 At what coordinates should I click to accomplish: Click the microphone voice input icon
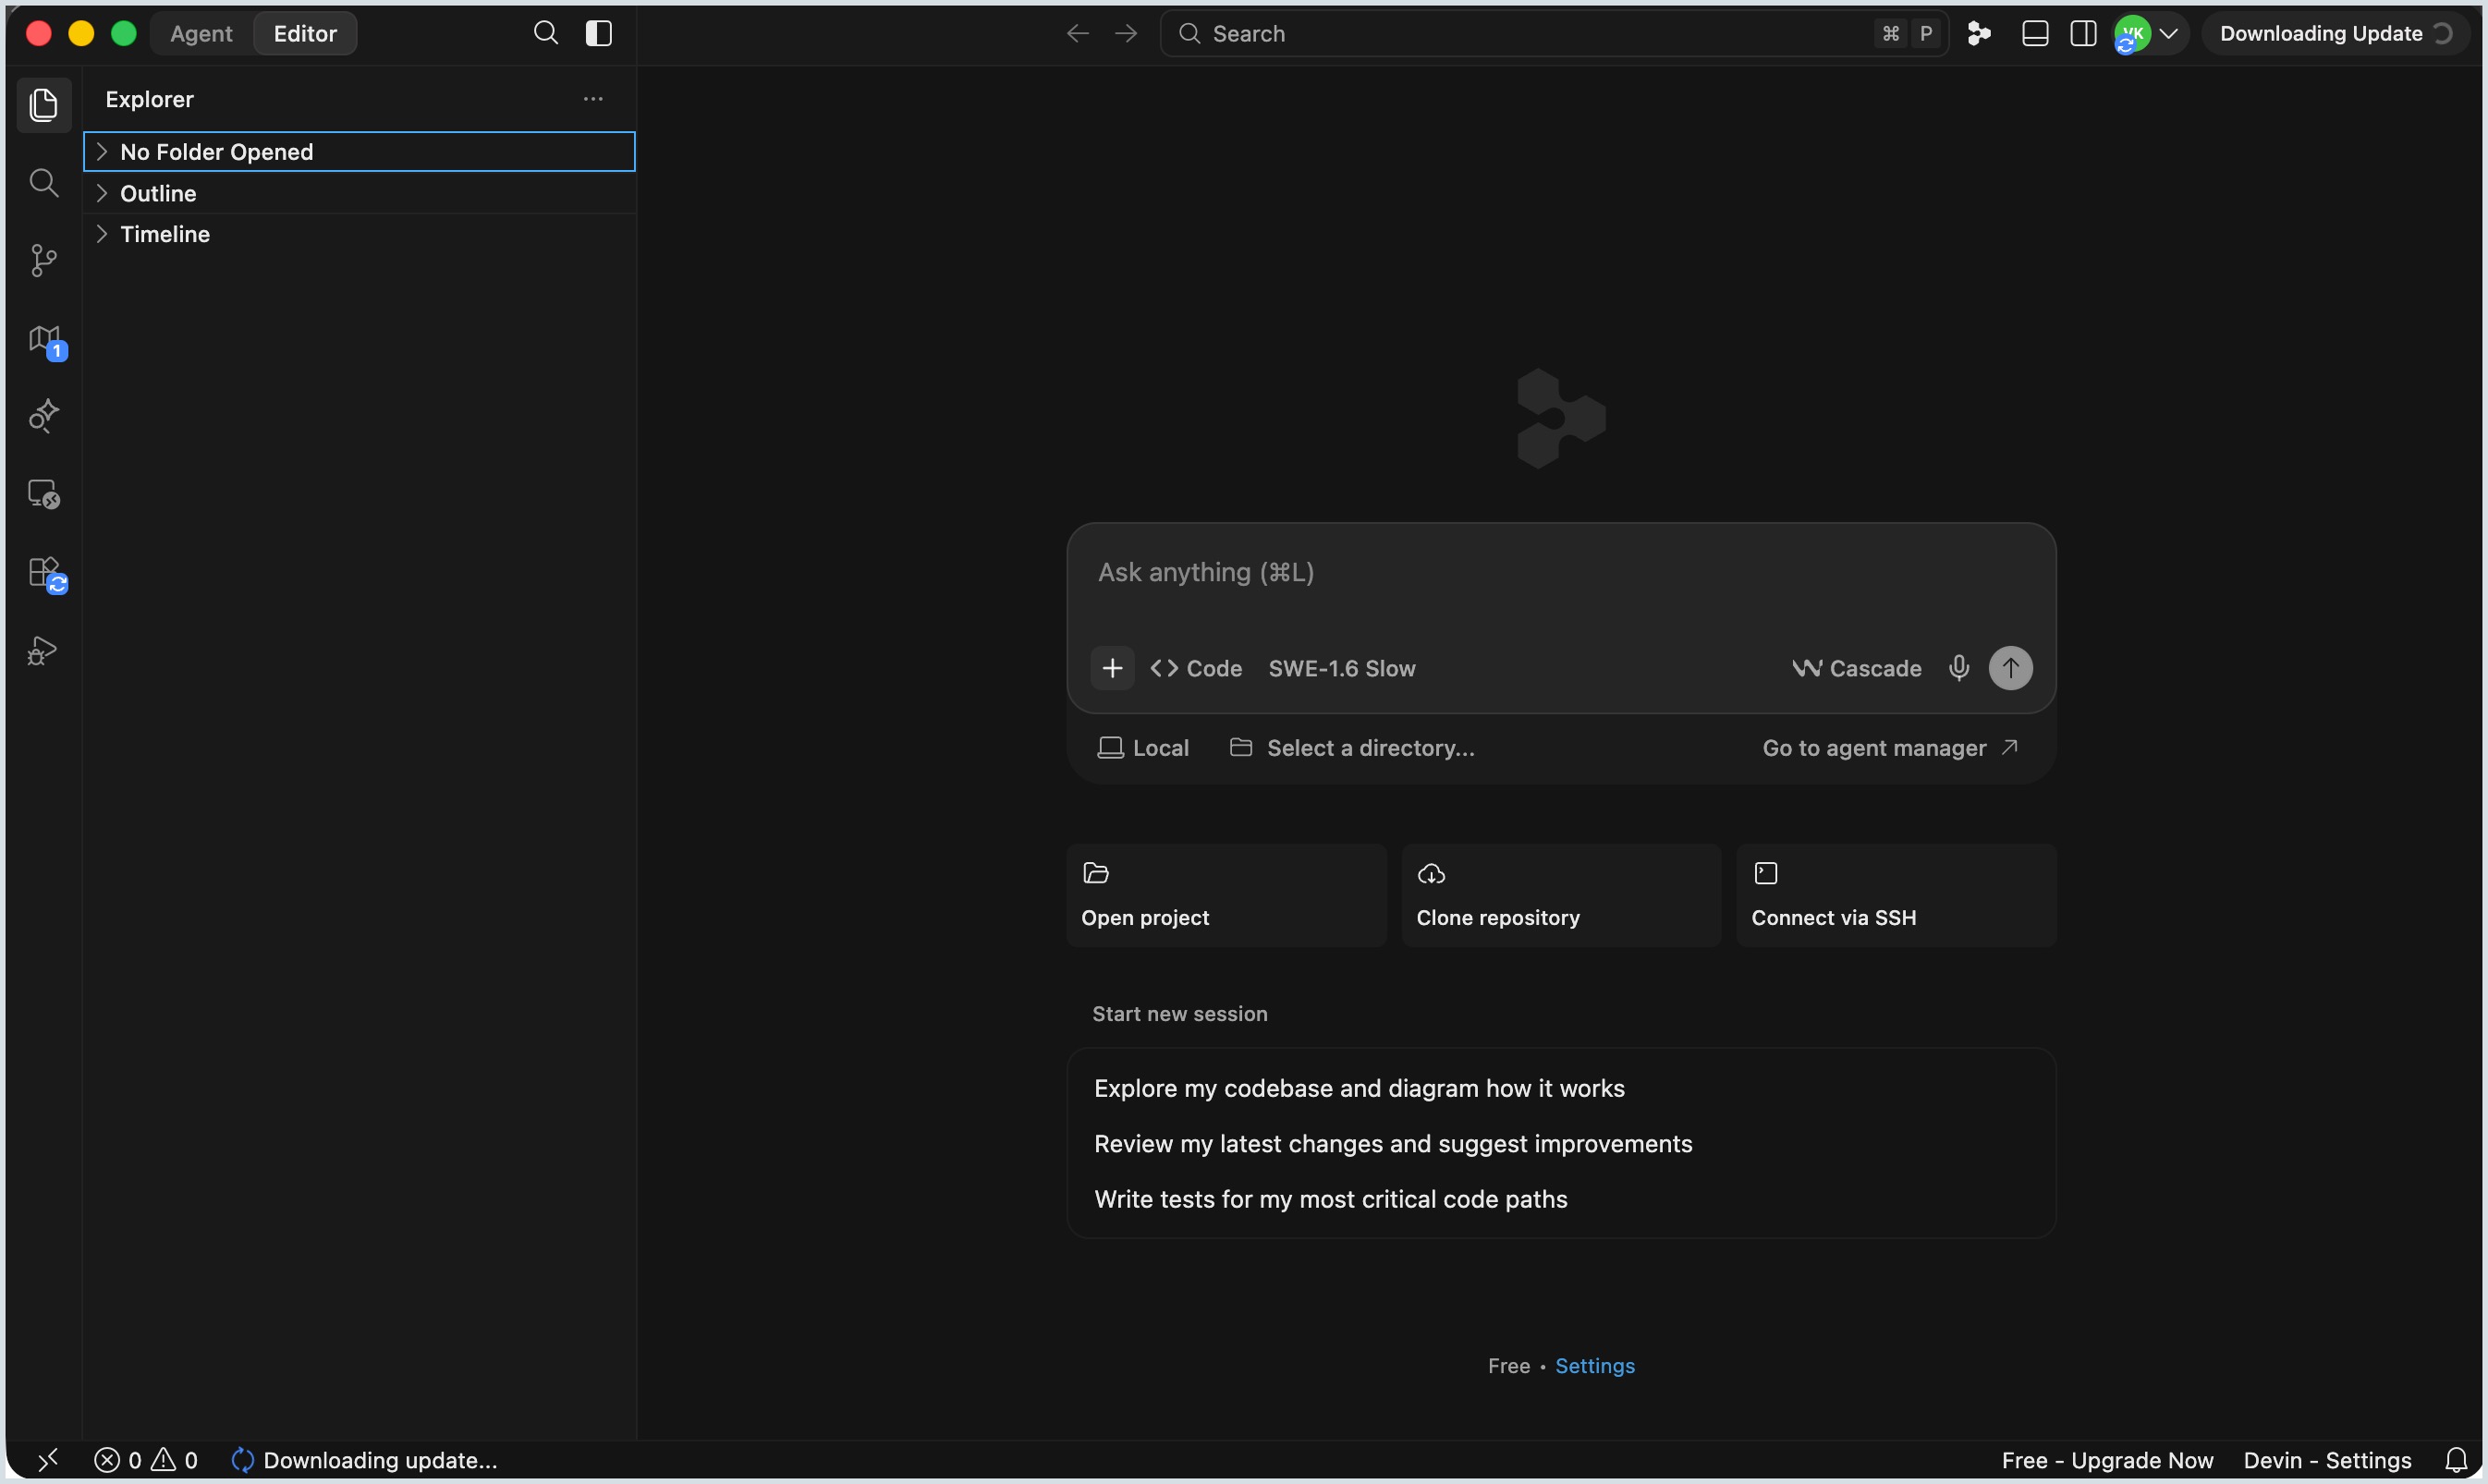(1959, 668)
